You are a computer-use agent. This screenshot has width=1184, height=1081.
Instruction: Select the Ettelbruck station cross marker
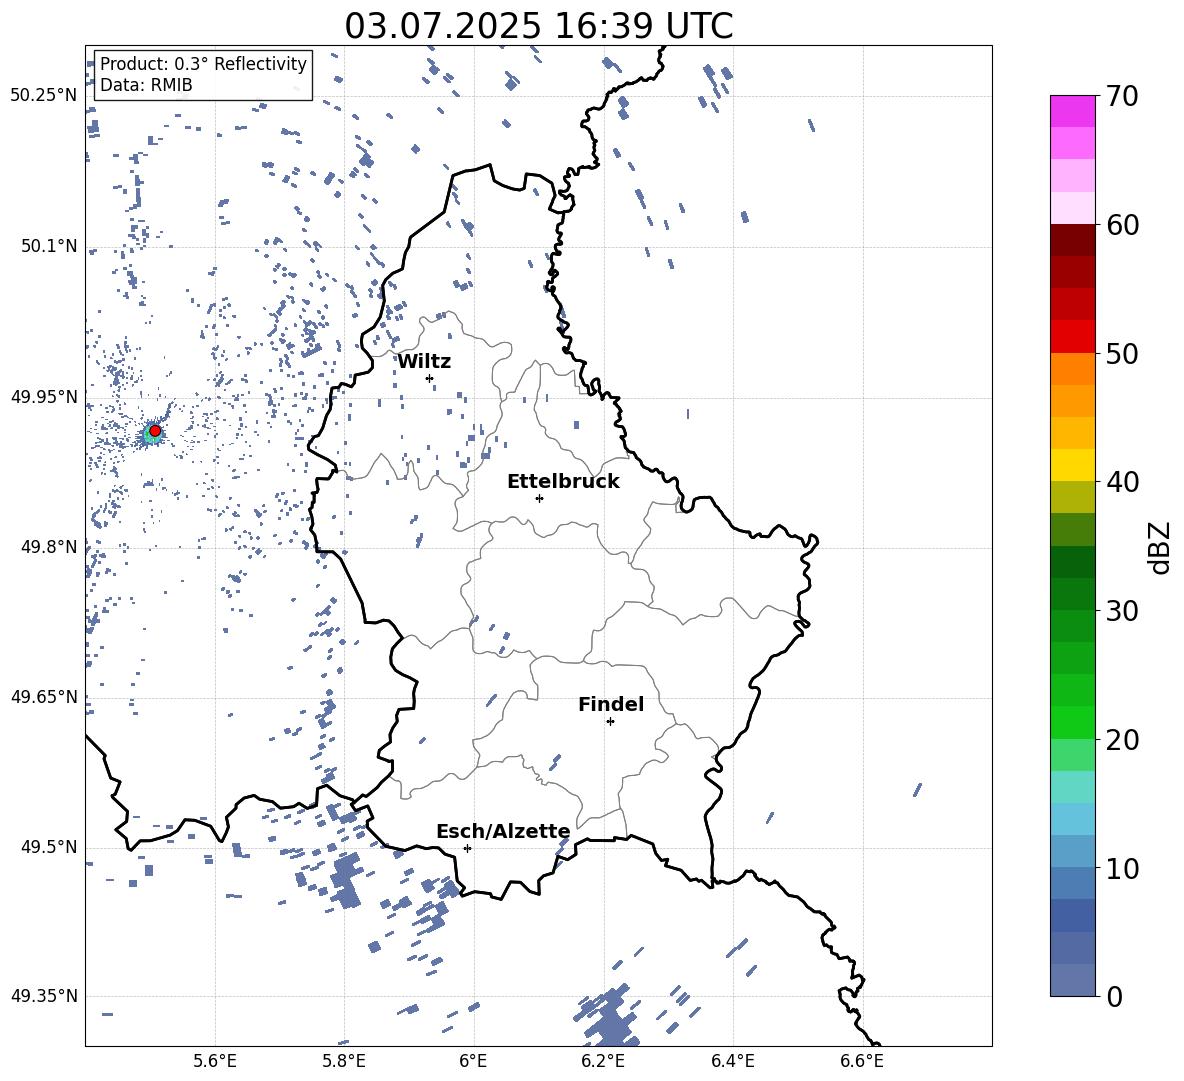[539, 498]
